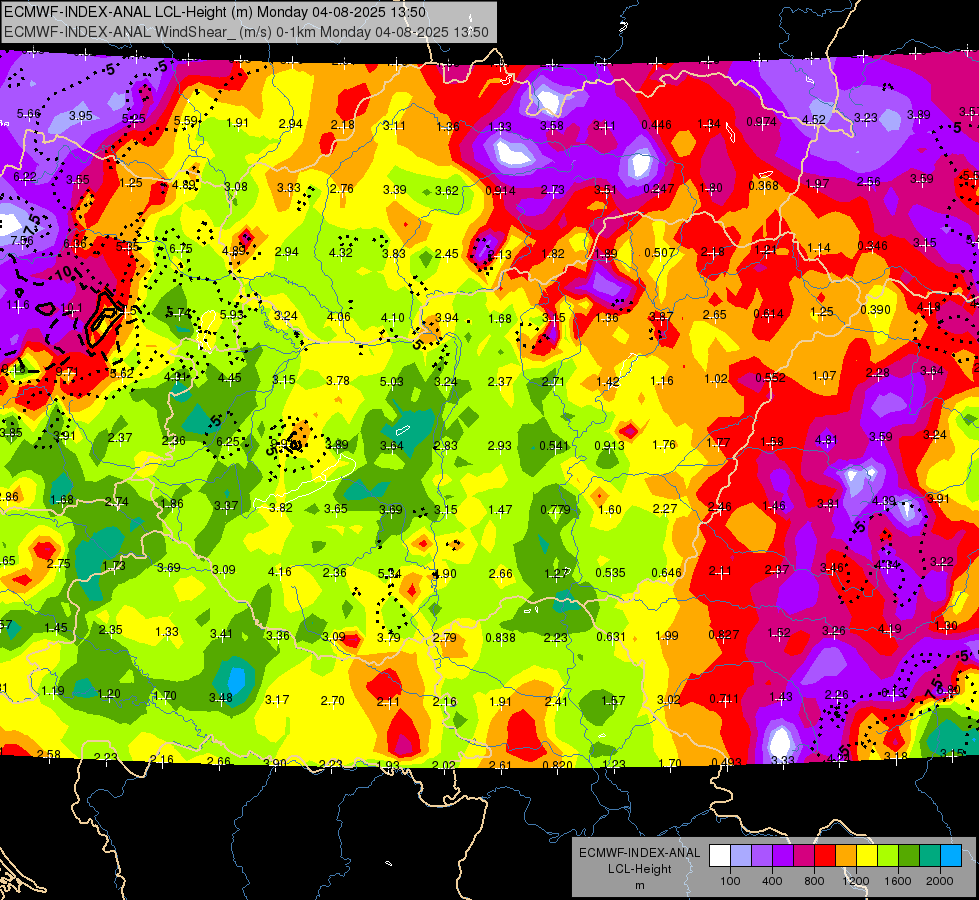This screenshot has width=979, height=900.
Task: Click wind shear value 5.93
Action: tap(232, 314)
